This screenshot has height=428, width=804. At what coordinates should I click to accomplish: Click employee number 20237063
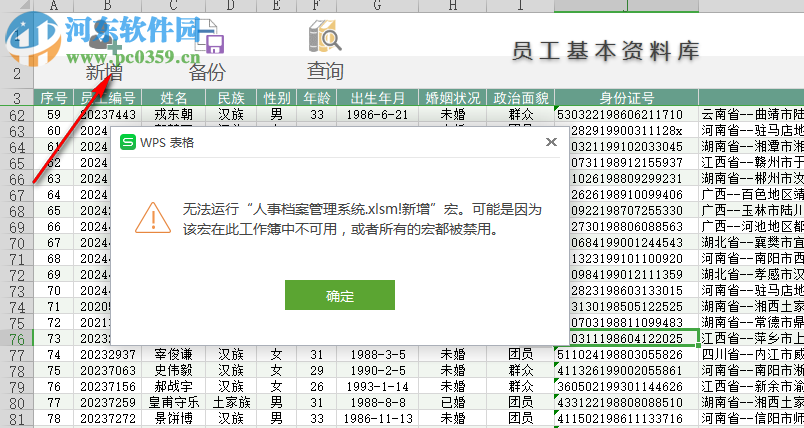tap(108, 371)
